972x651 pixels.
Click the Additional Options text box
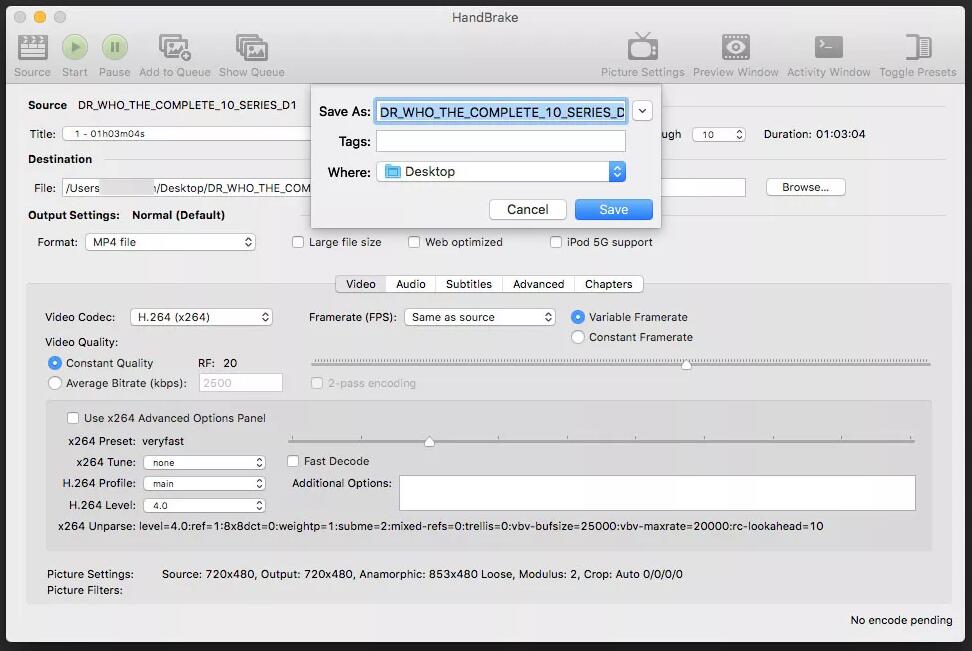657,493
